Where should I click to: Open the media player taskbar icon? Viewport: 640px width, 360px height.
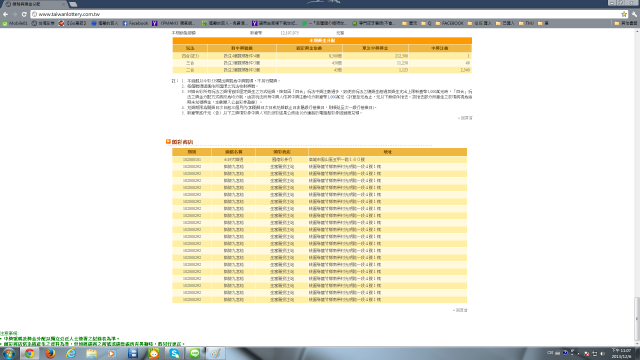tap(112, 353)
